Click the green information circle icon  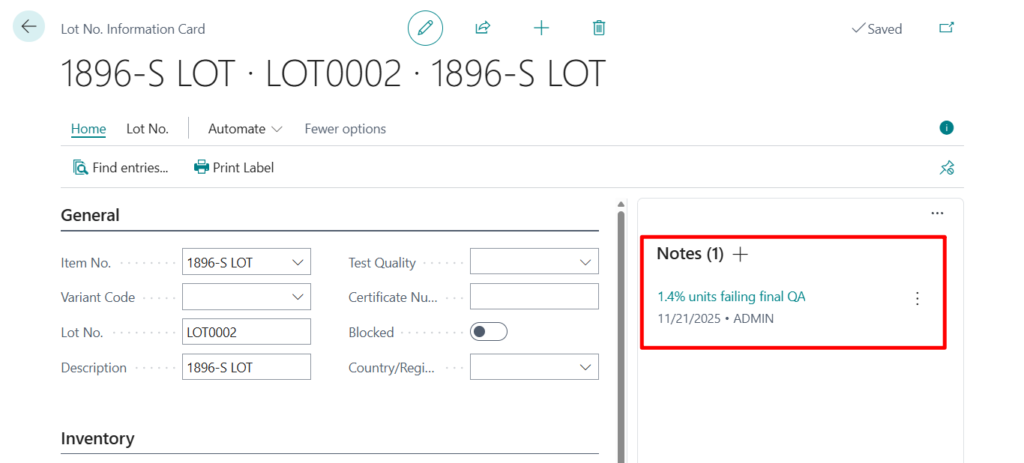tap(946, 128)
